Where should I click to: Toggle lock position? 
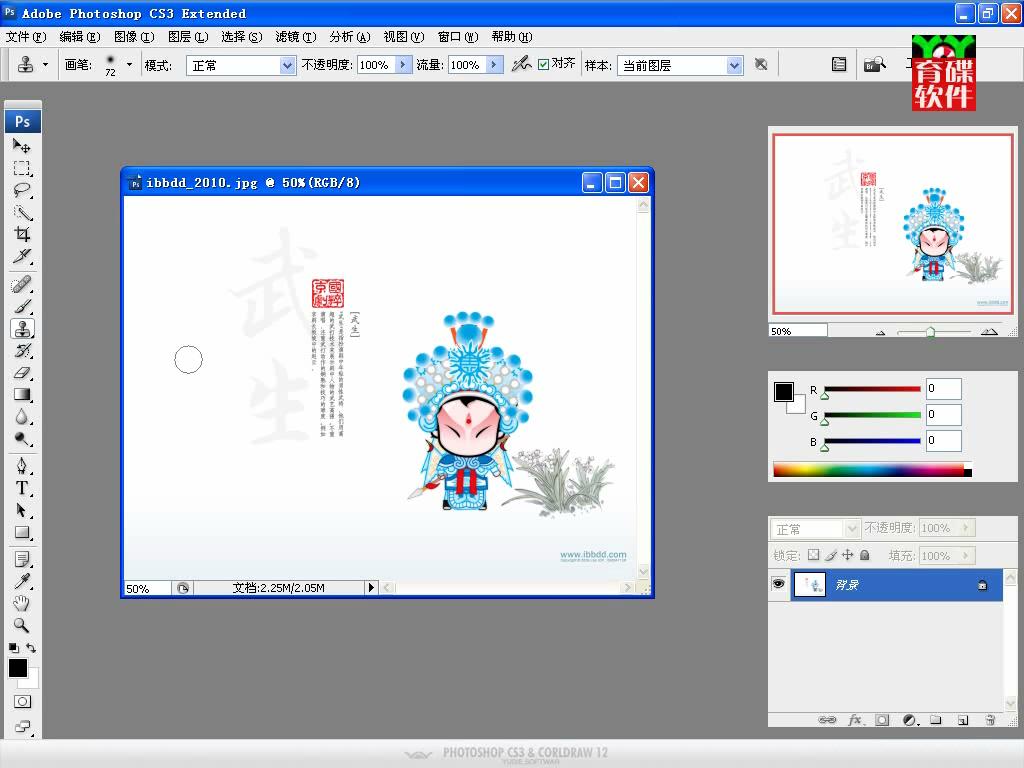point(848,555)
